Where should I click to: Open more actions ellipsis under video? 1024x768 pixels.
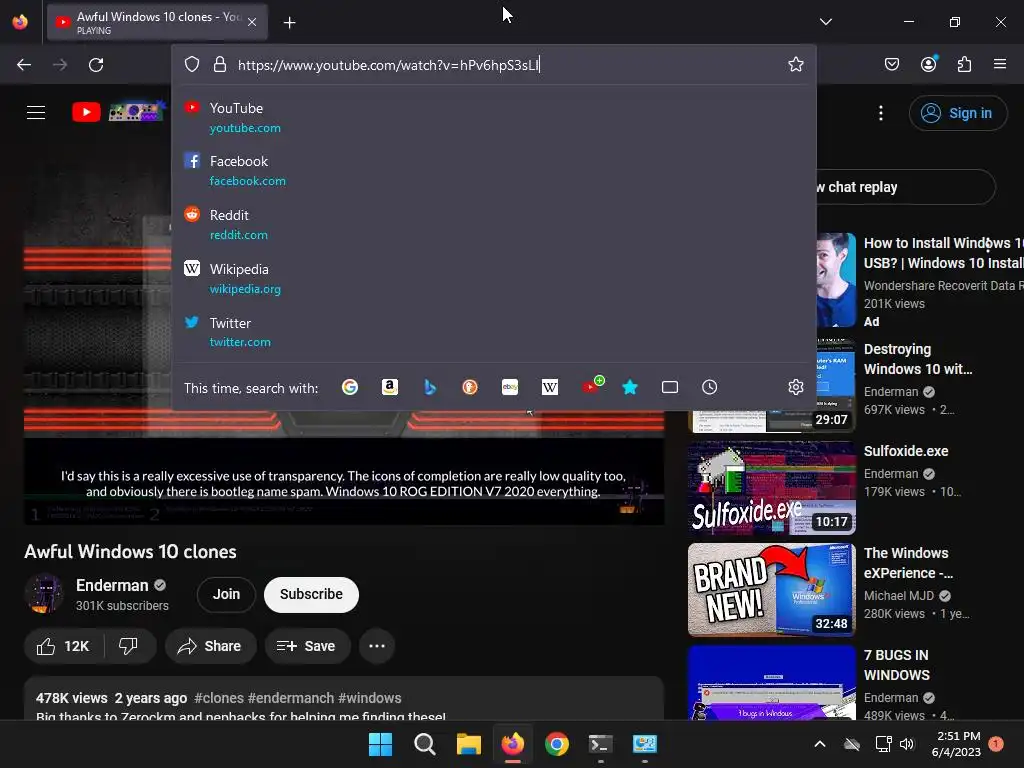pyautogui.click(x=377, y=646)
